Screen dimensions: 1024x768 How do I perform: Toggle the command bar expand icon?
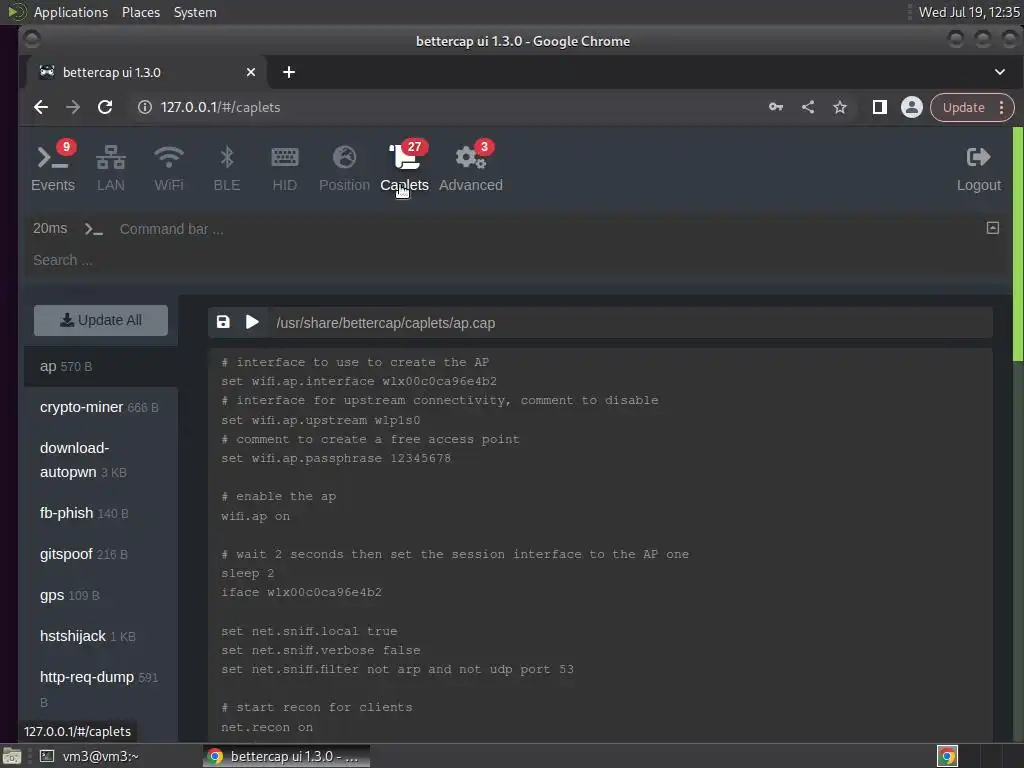[993, 228]
